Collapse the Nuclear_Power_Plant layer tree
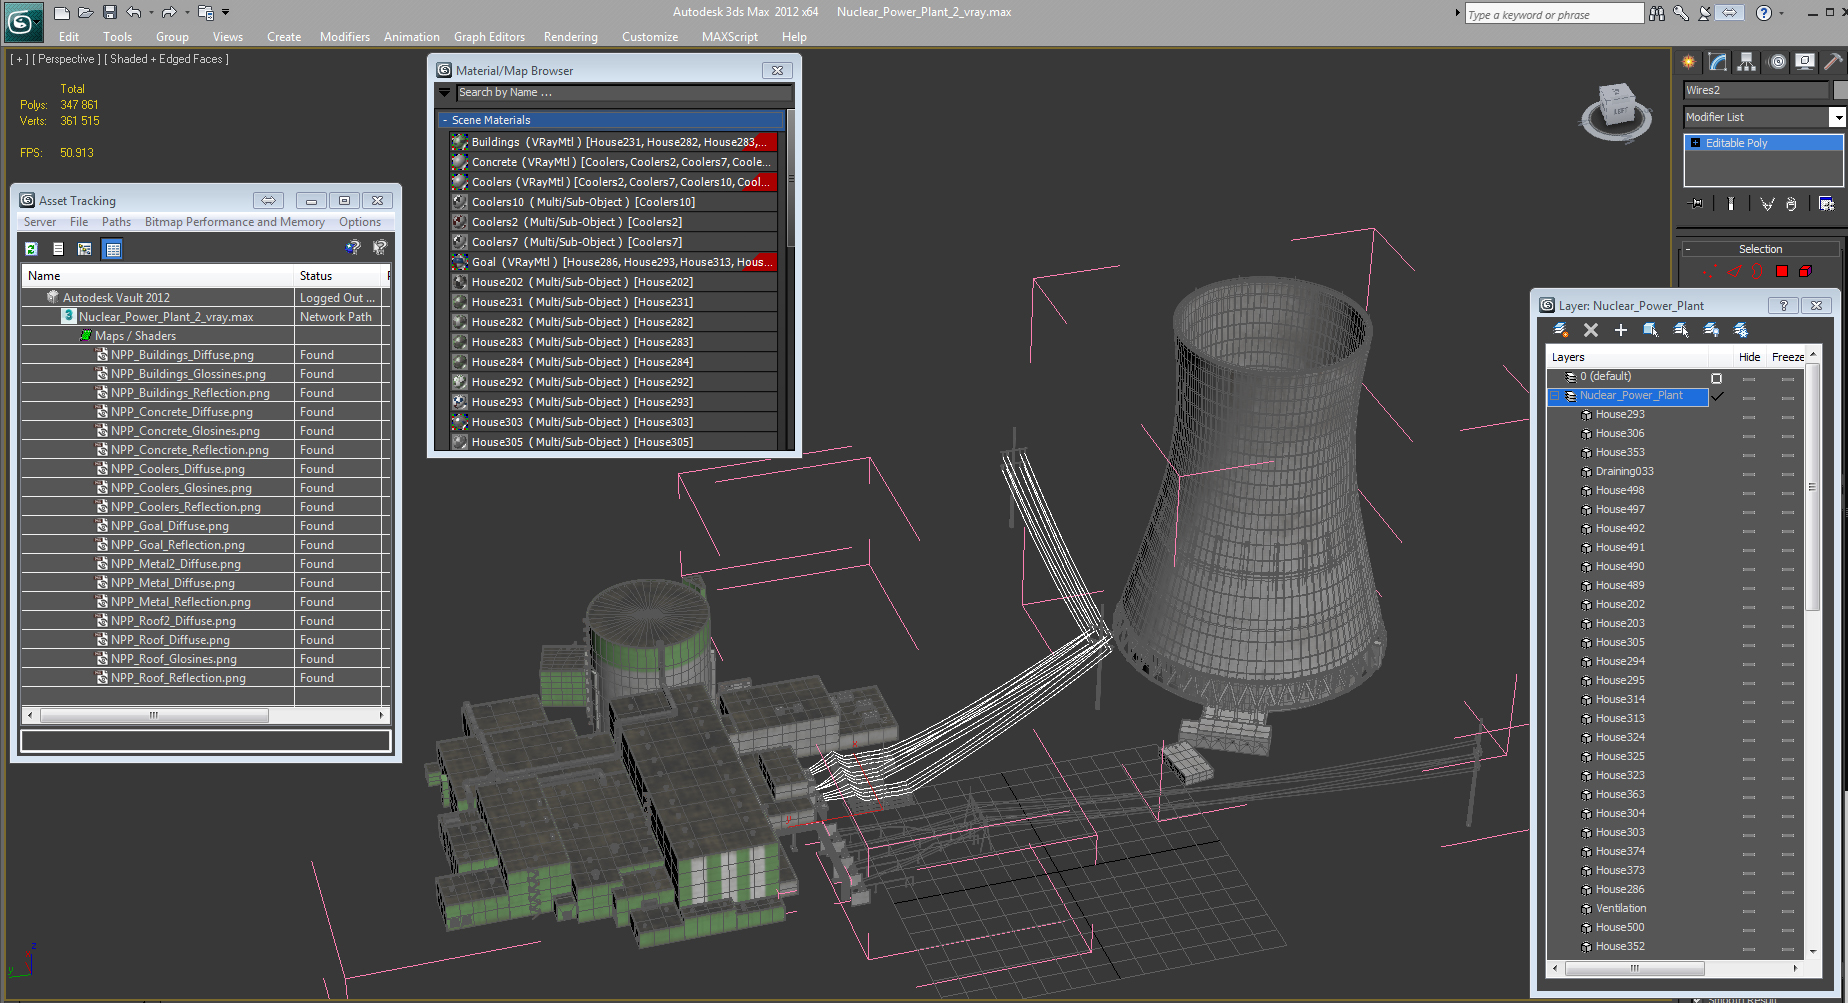This screenshot has width=1848, height=1003. point(1555,396)
